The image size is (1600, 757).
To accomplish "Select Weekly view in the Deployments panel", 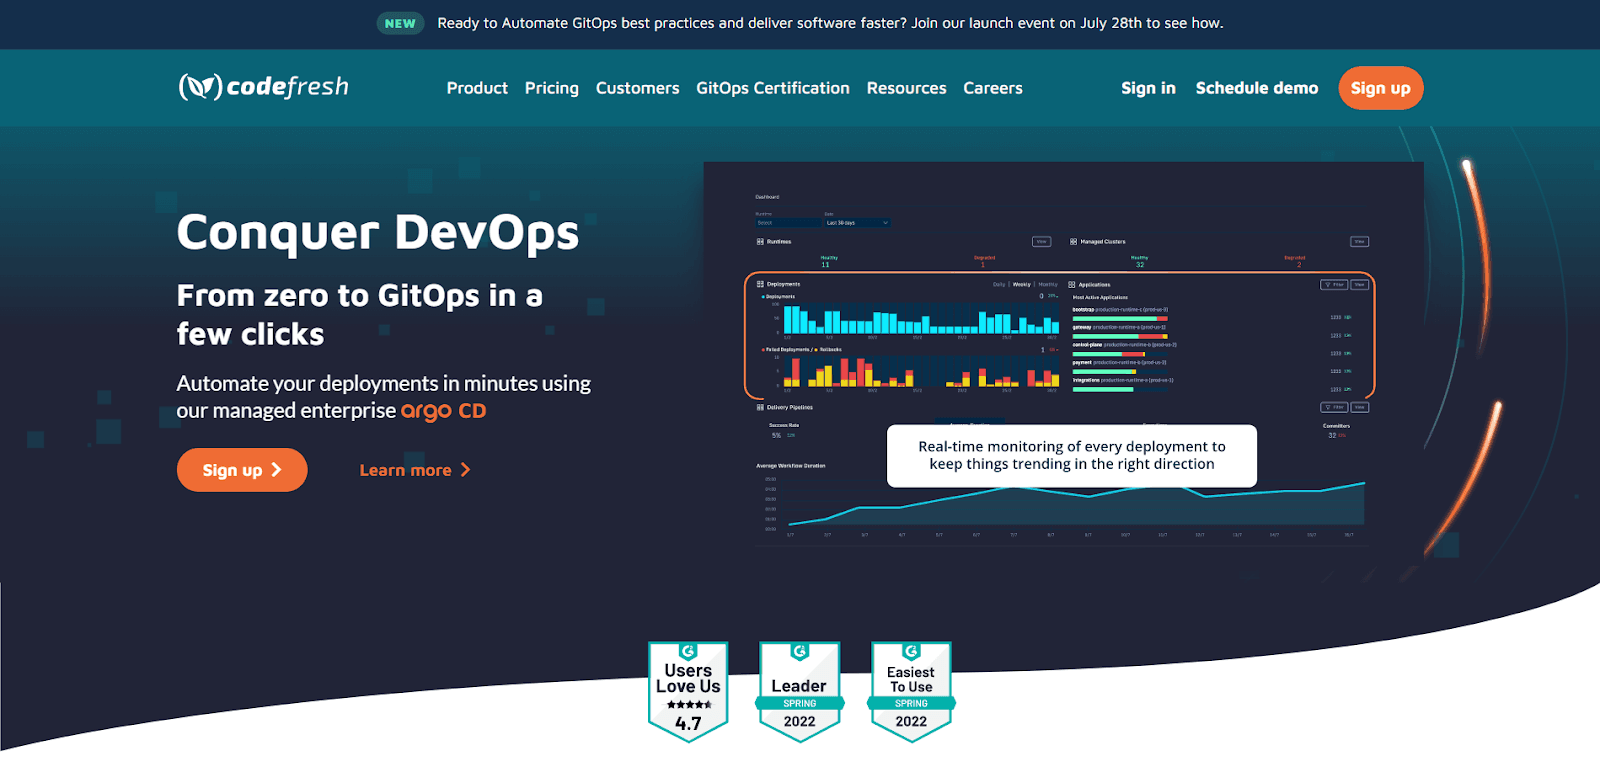I will click(1021, 285).
